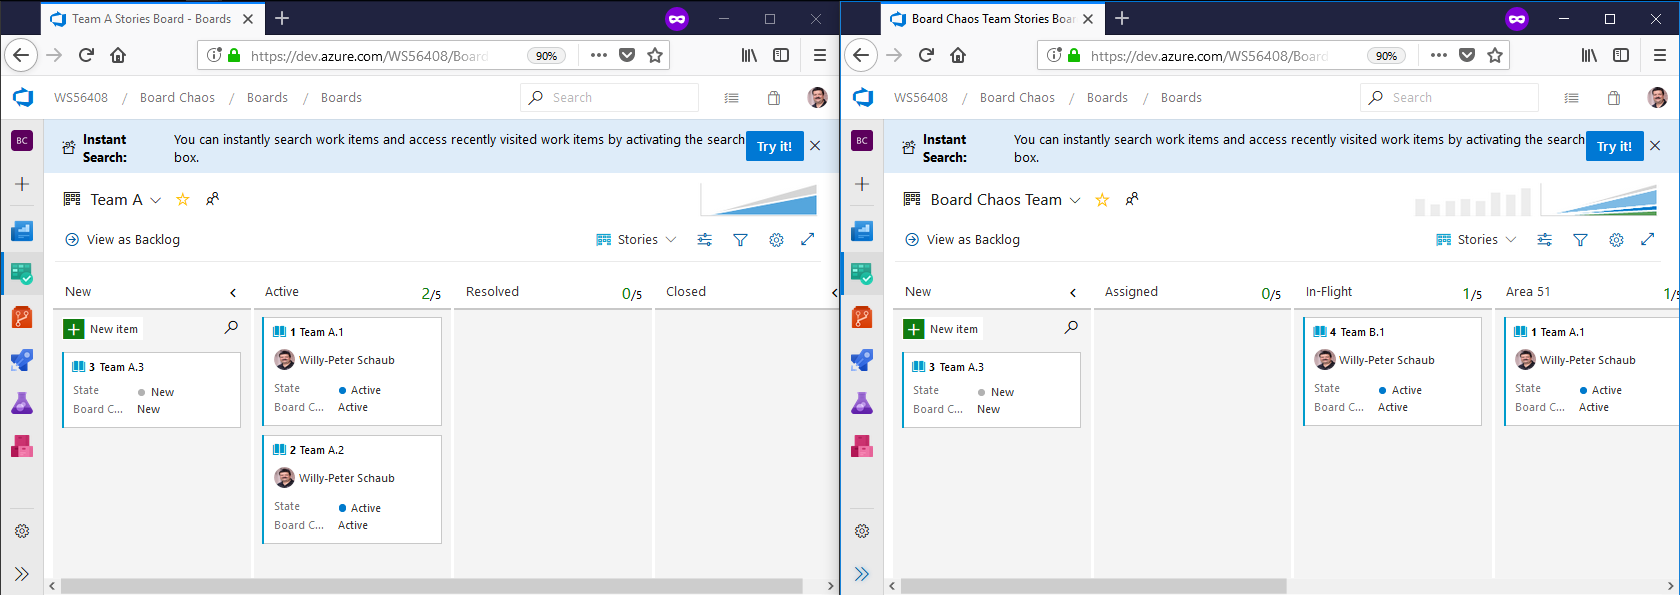This screenshot has width=1680, height=595.
Task: Search New column magnifier in right window
Action: (x=1071, y=327)
